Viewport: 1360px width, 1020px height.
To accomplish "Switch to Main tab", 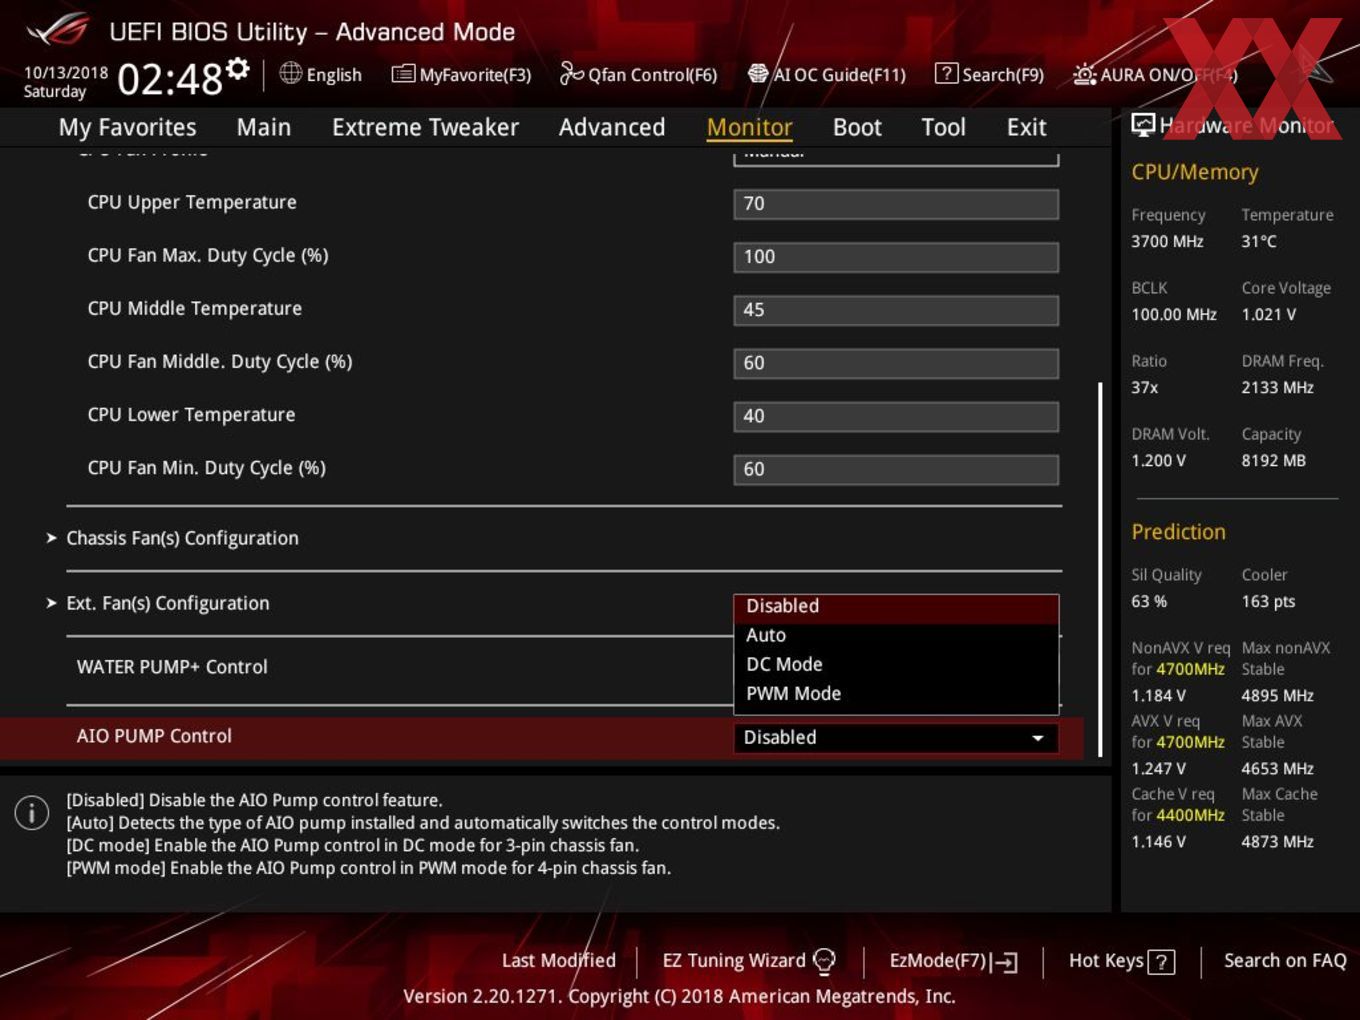I will coord(264,127).
